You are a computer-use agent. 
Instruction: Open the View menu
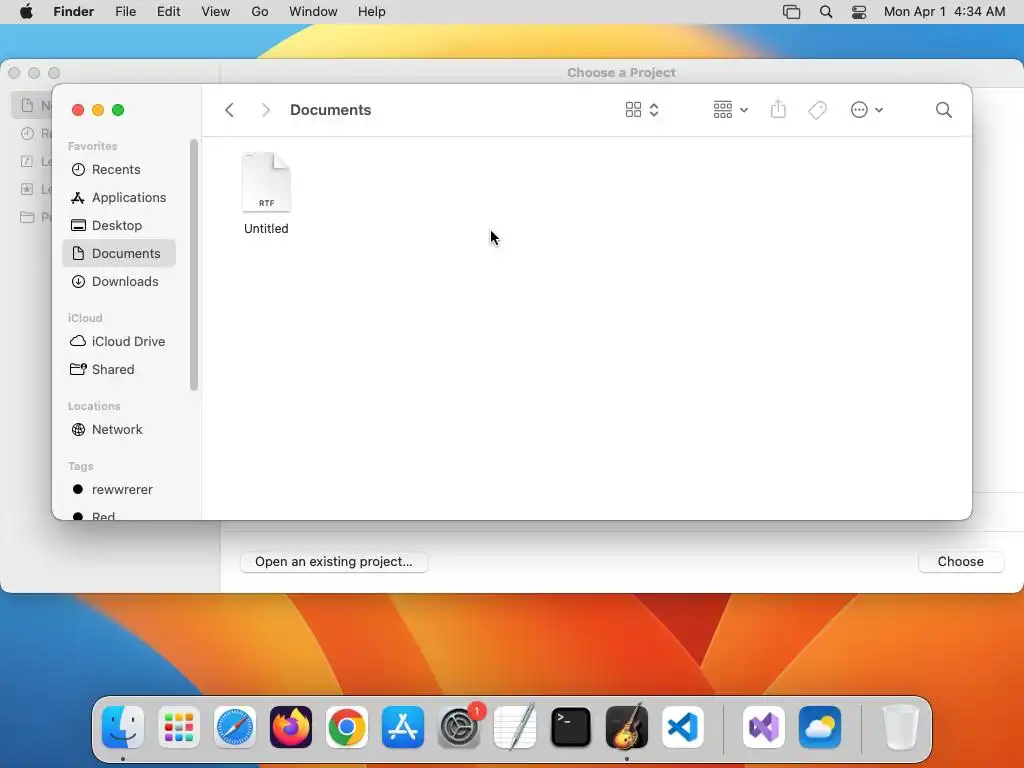tap(216, 12)
